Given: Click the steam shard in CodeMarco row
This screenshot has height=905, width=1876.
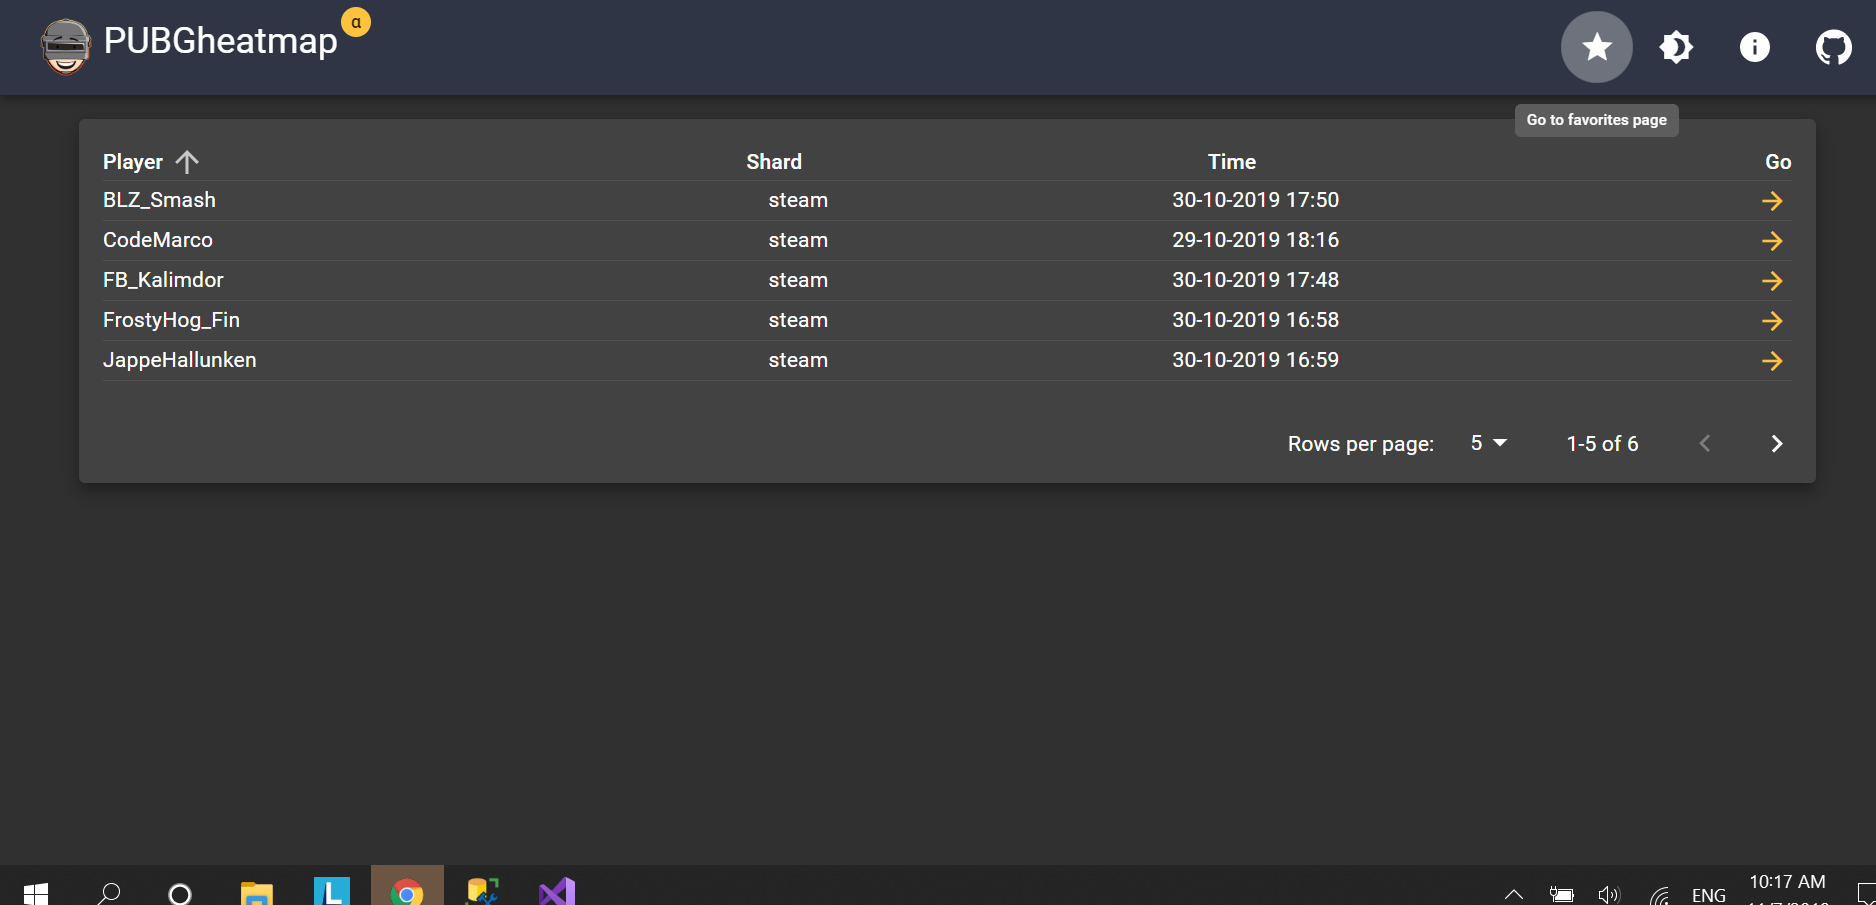Looking at the screenshot, I should (x=798, y=240).
